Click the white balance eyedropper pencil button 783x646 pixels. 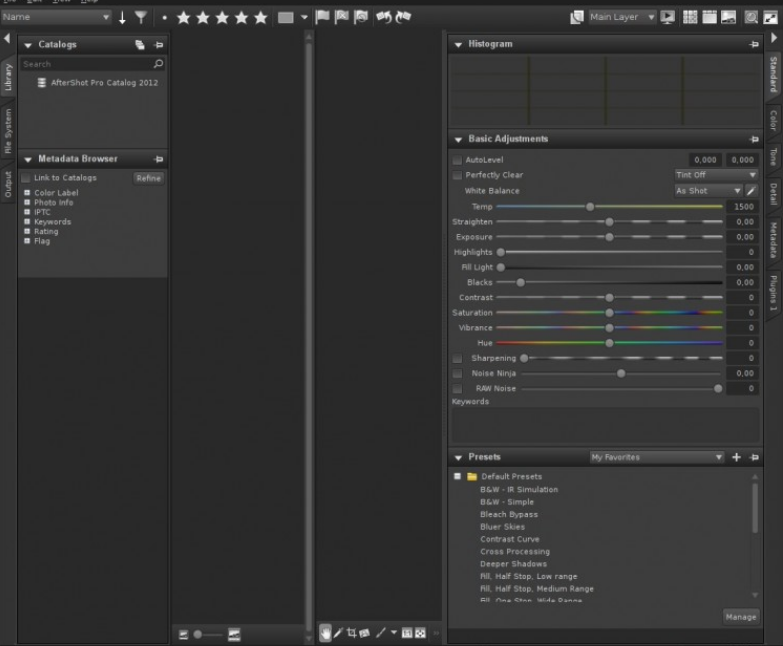pyautogui.click(x=751, y=191)
